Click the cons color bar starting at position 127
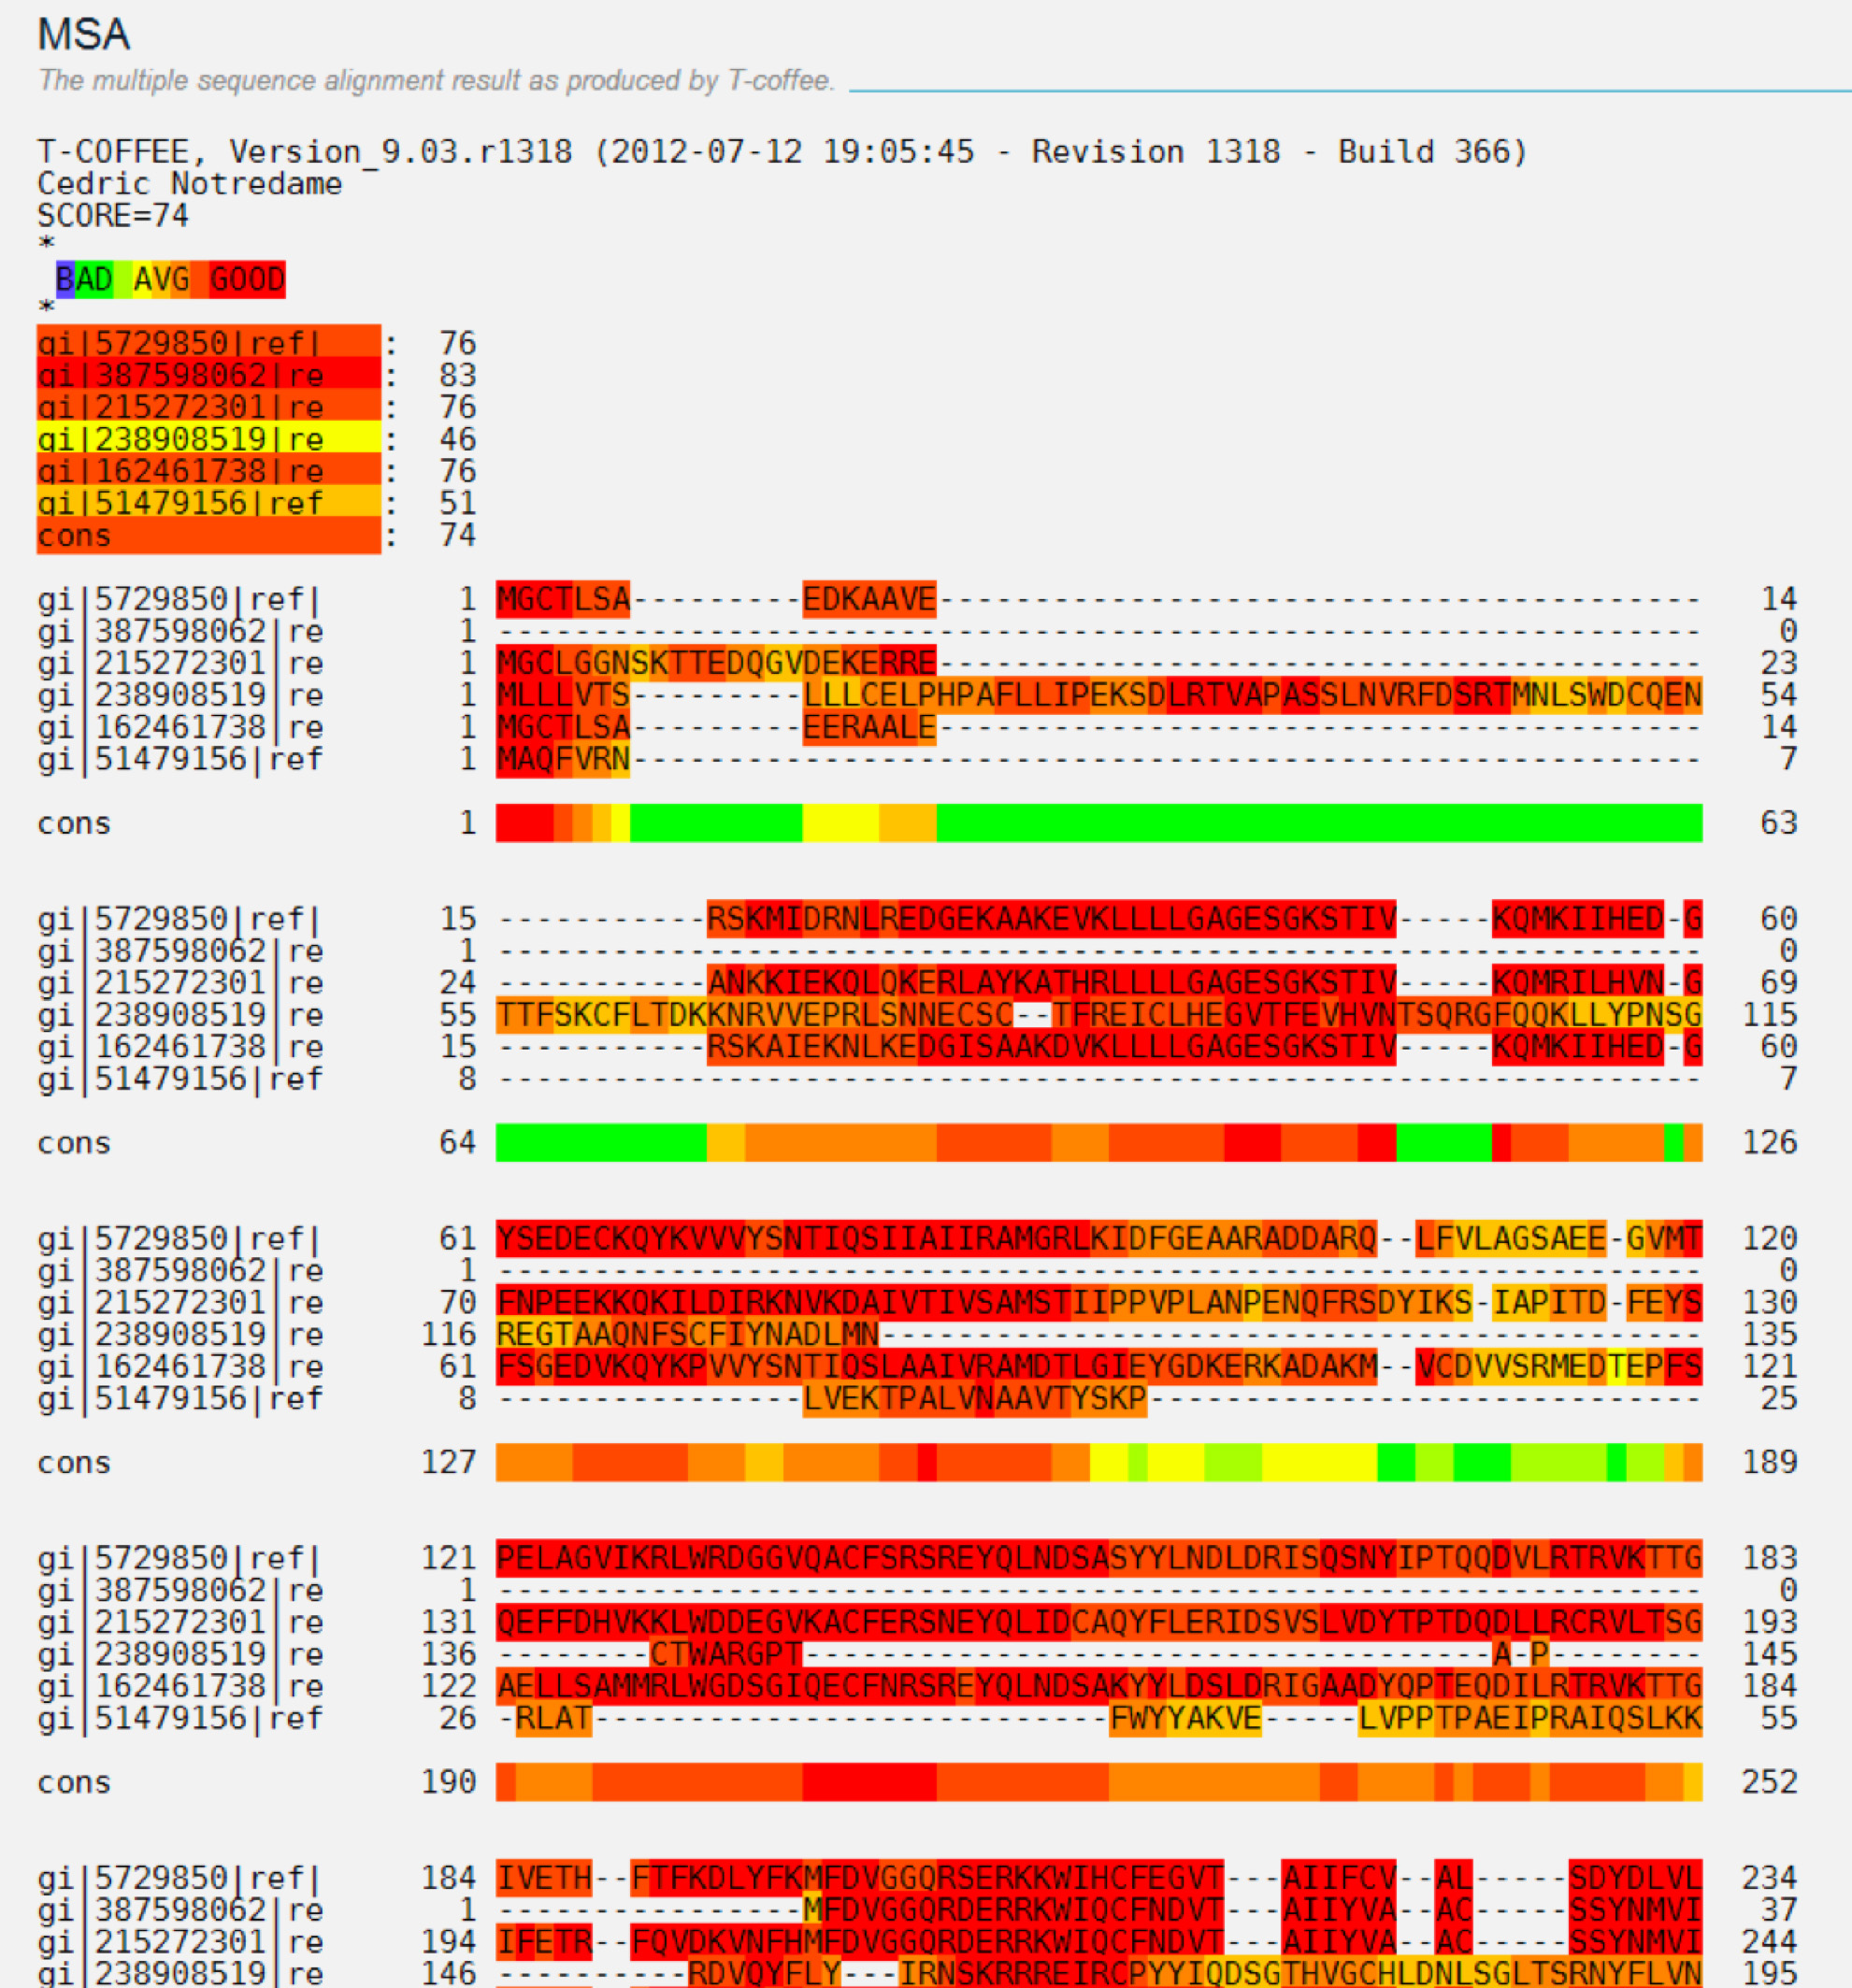The width and height of the screenshot is (1852, 1988). point(1098,1462)
